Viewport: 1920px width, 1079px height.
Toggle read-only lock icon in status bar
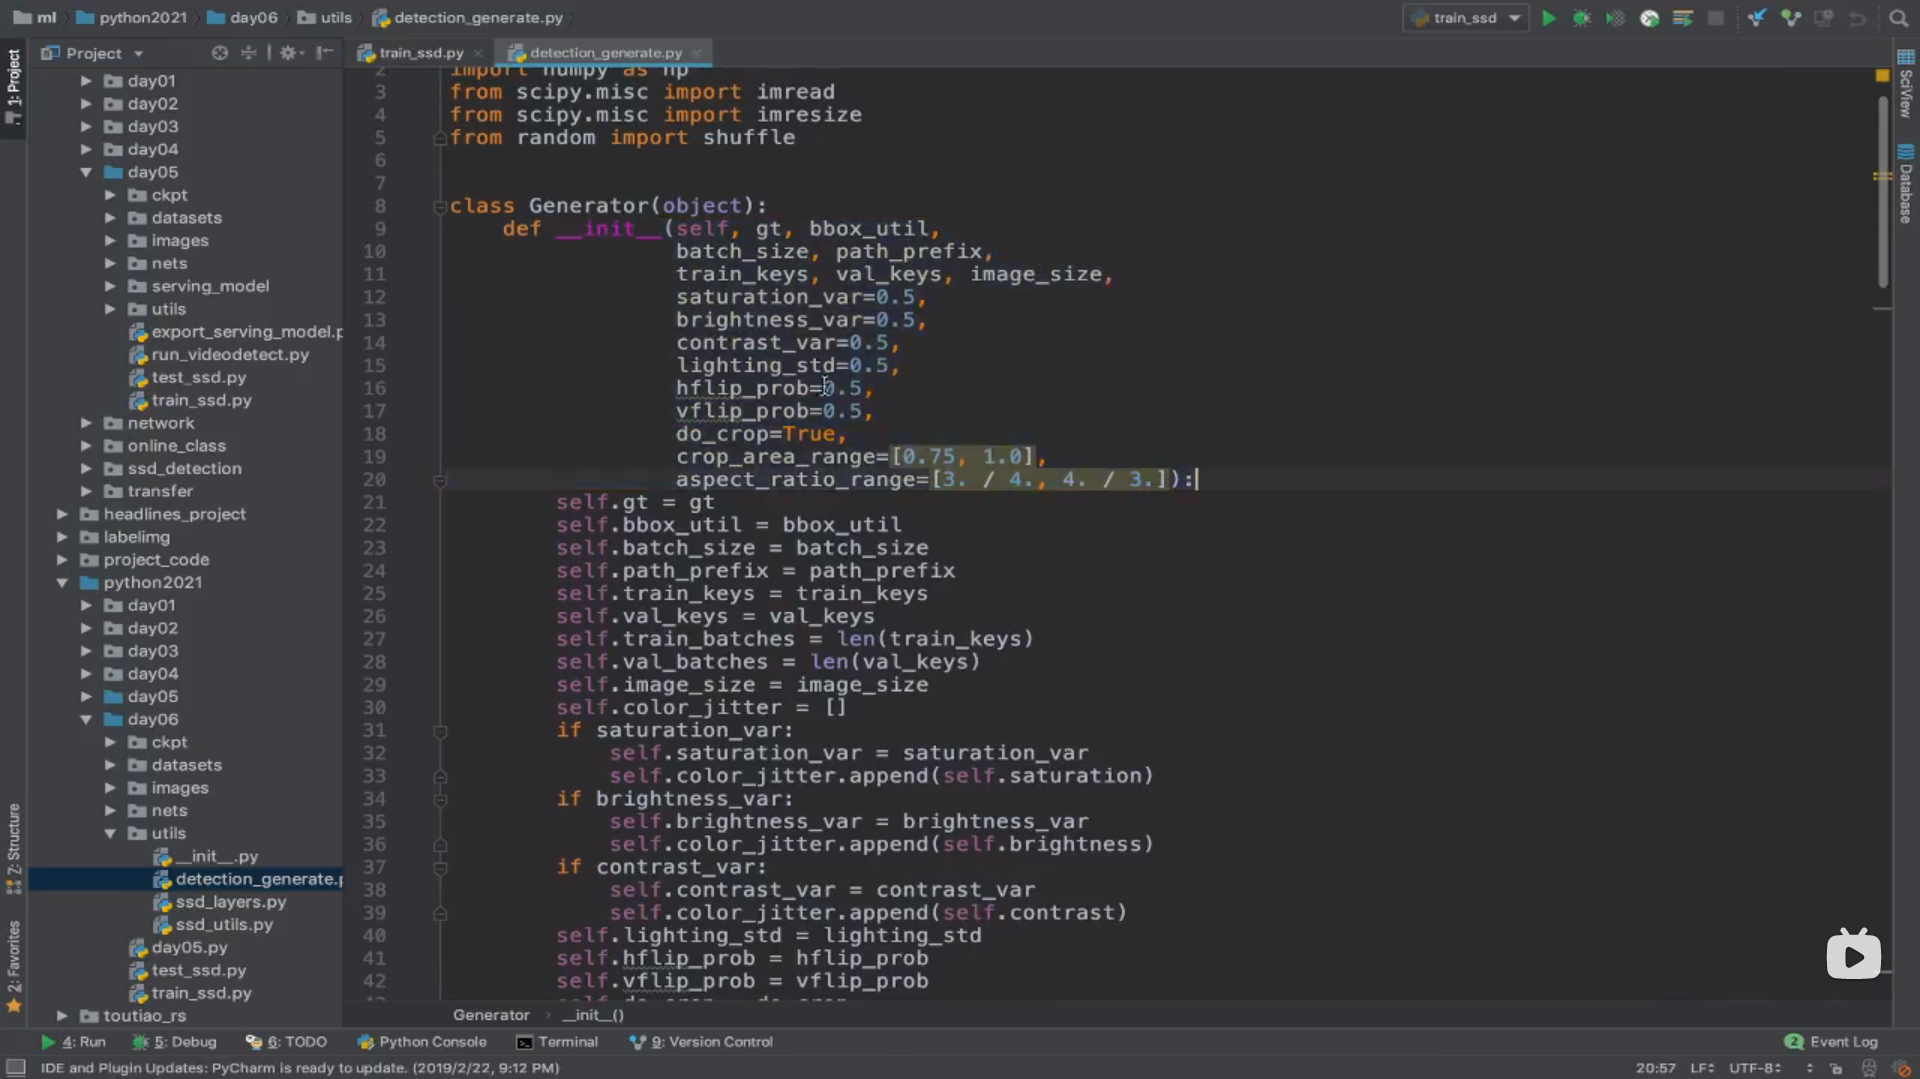(1836, 1068)
